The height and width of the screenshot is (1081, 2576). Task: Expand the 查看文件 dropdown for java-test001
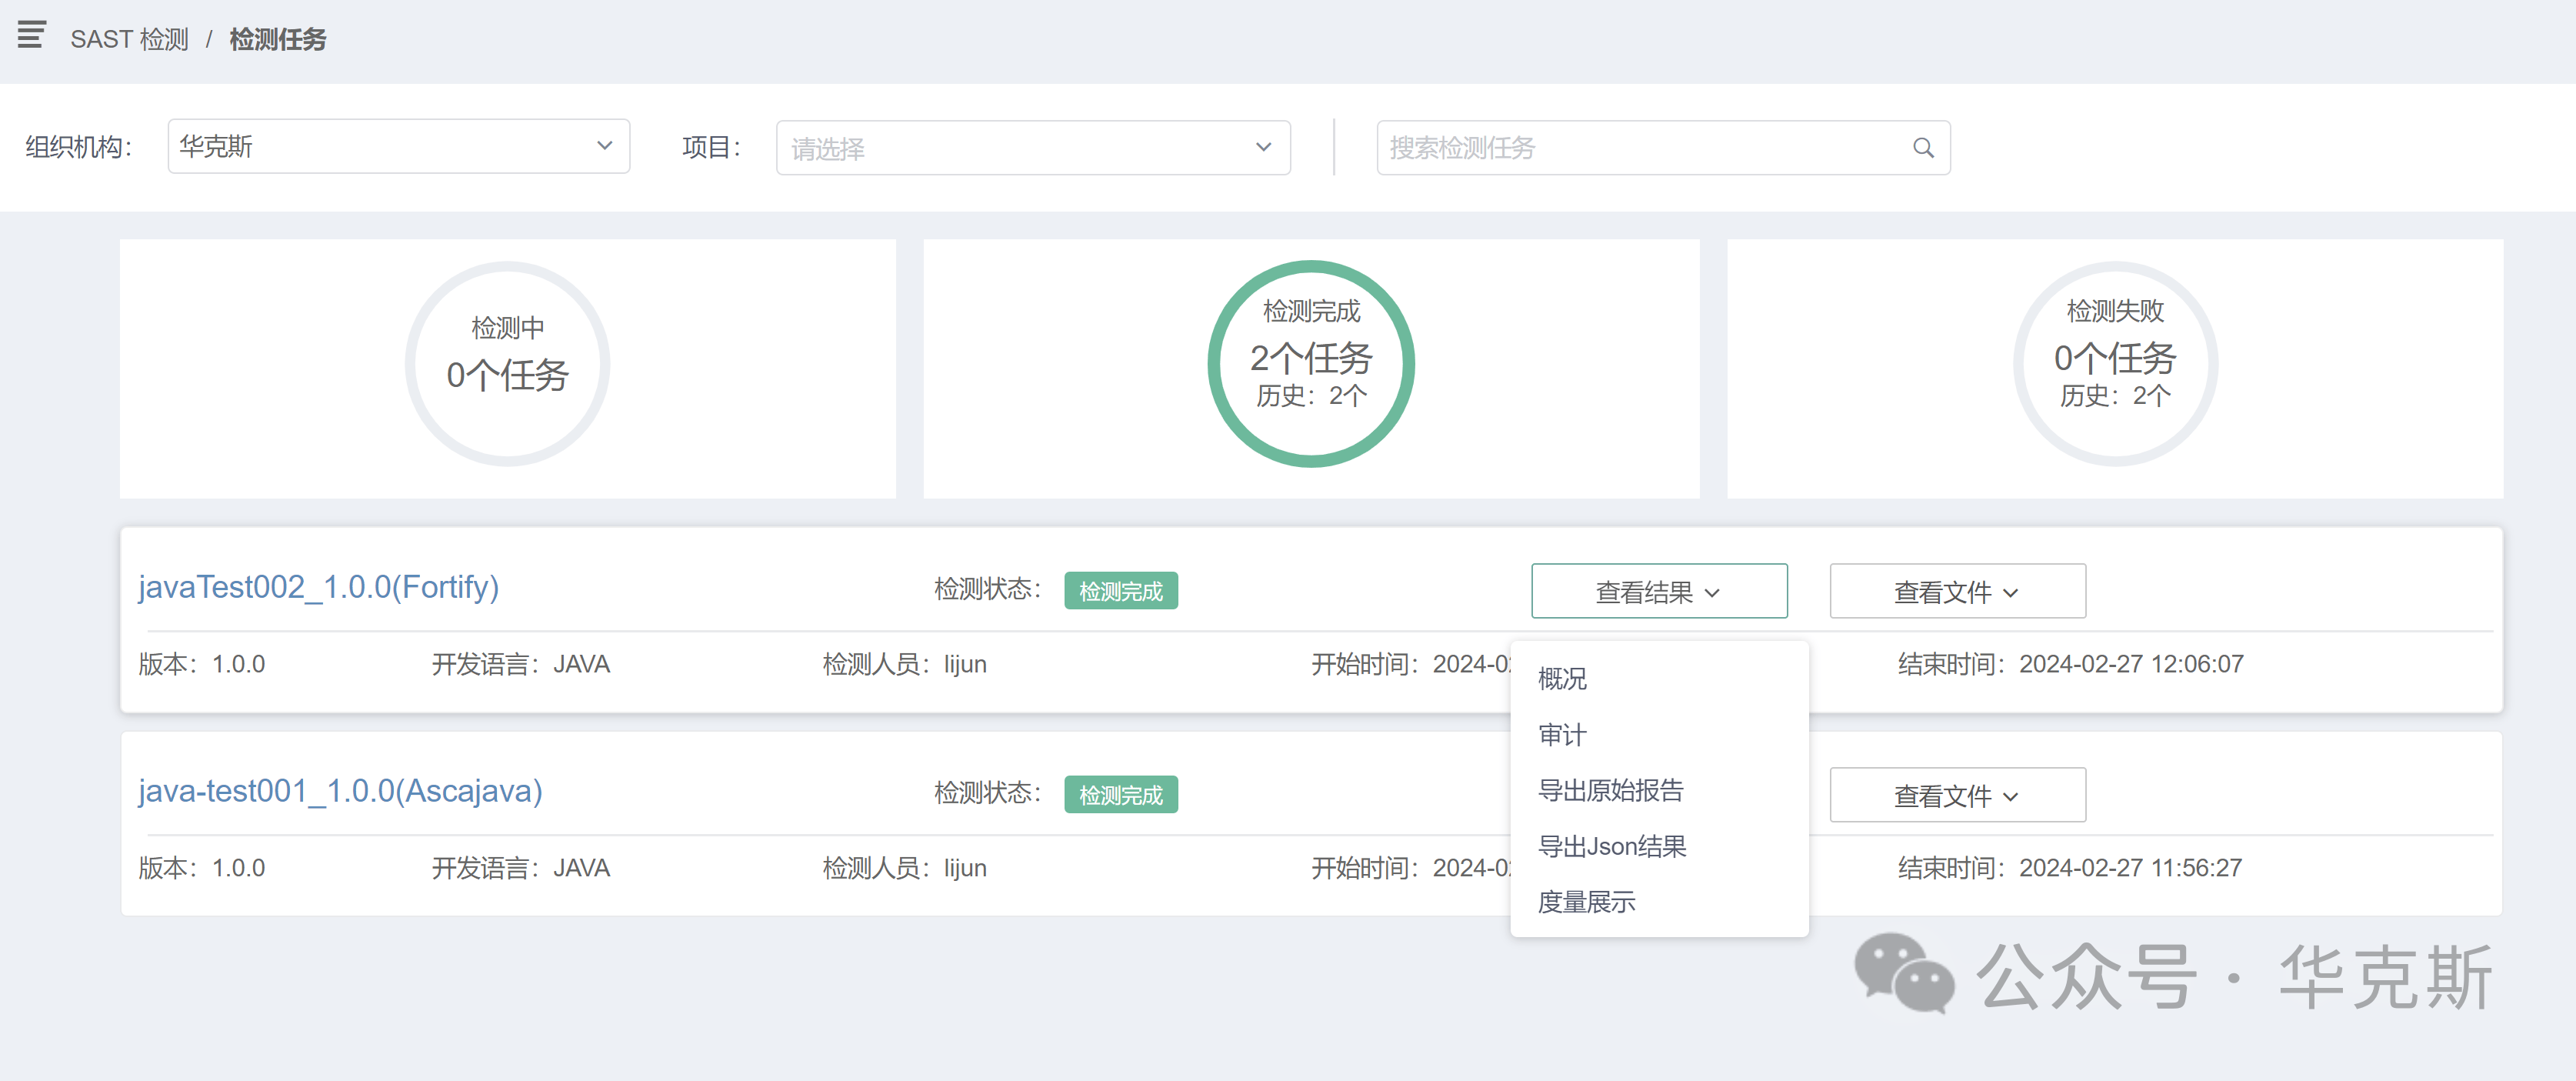pos(1956,794)
